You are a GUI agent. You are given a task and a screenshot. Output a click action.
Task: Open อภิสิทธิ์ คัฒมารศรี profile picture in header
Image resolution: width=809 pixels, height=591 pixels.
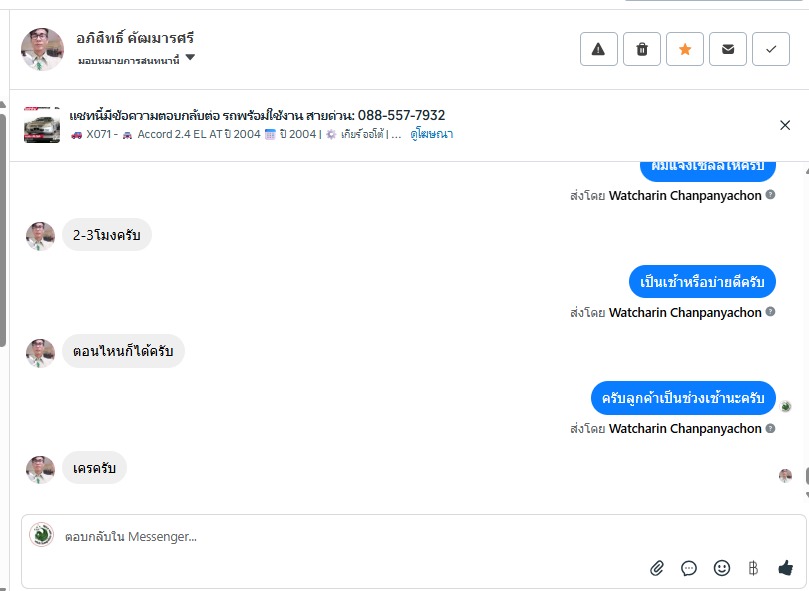[x=42, y=49]
